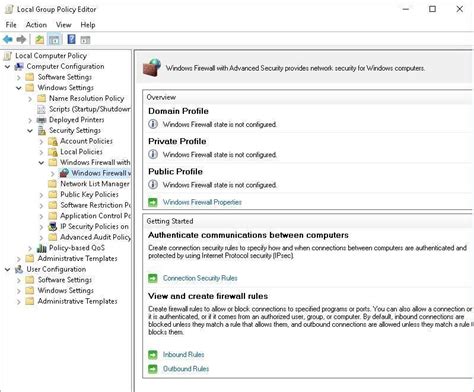Click the Account Policies folder icon

[53, 141]
